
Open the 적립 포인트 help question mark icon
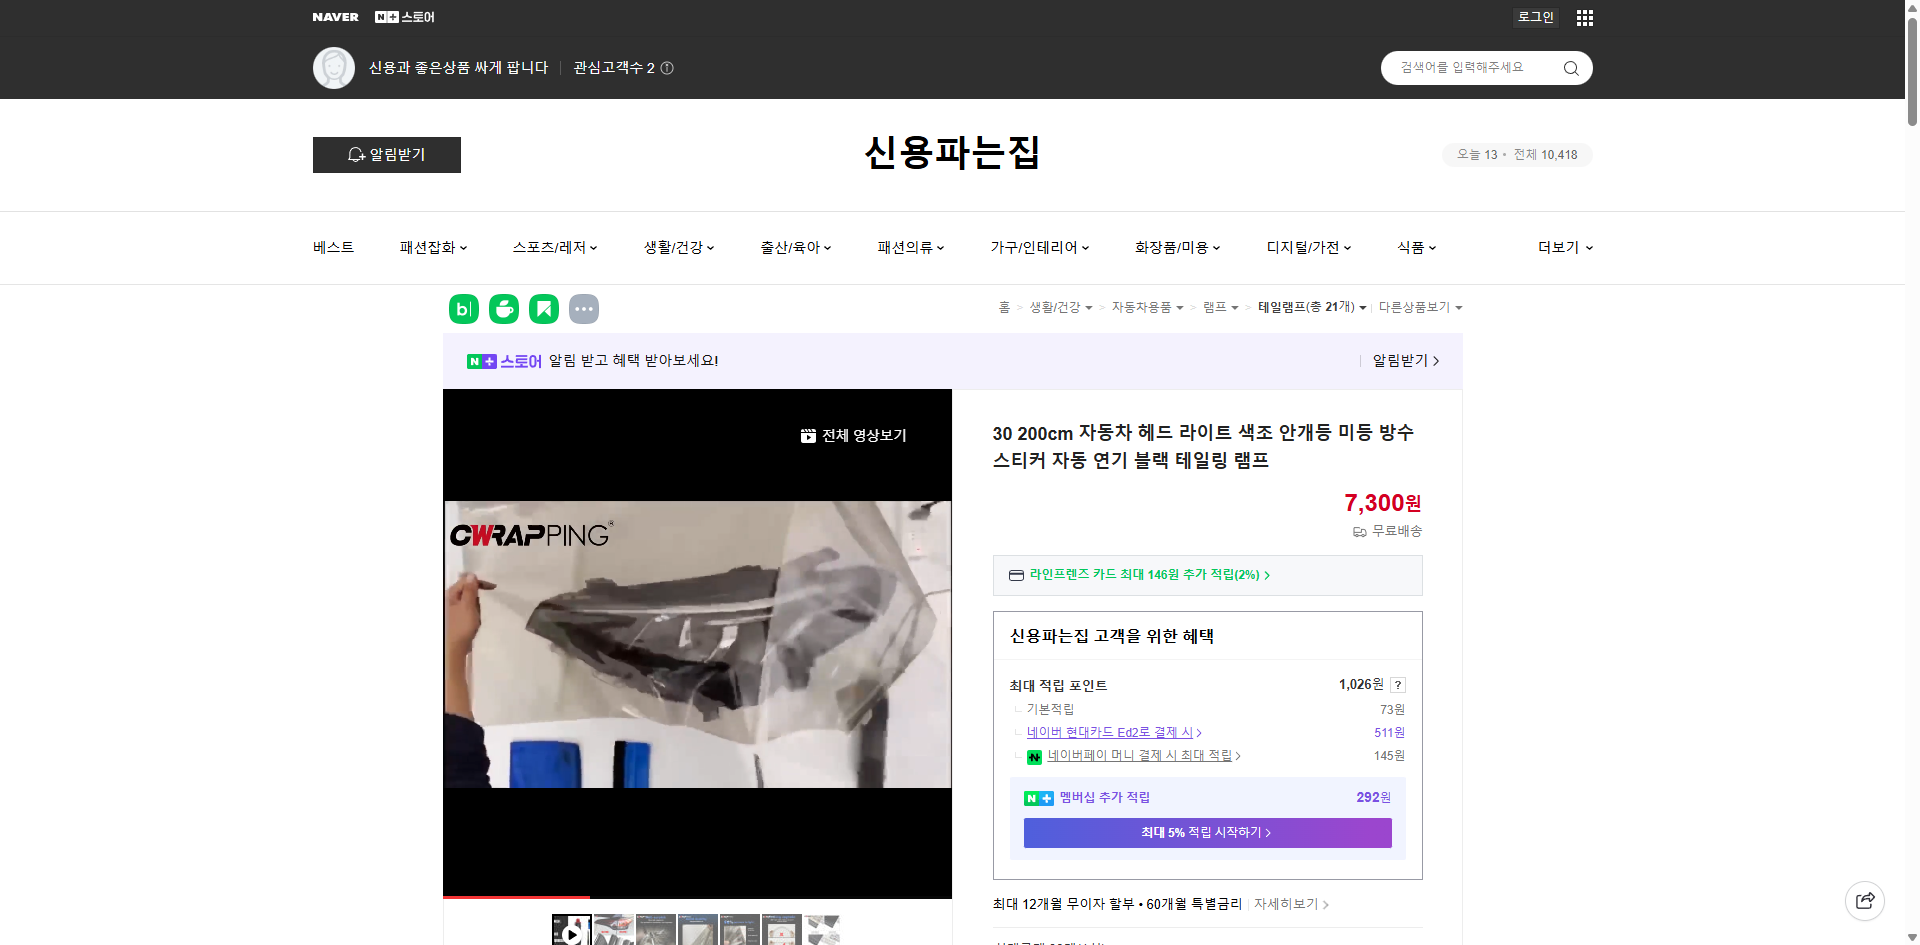click(x=1397, y=685)
